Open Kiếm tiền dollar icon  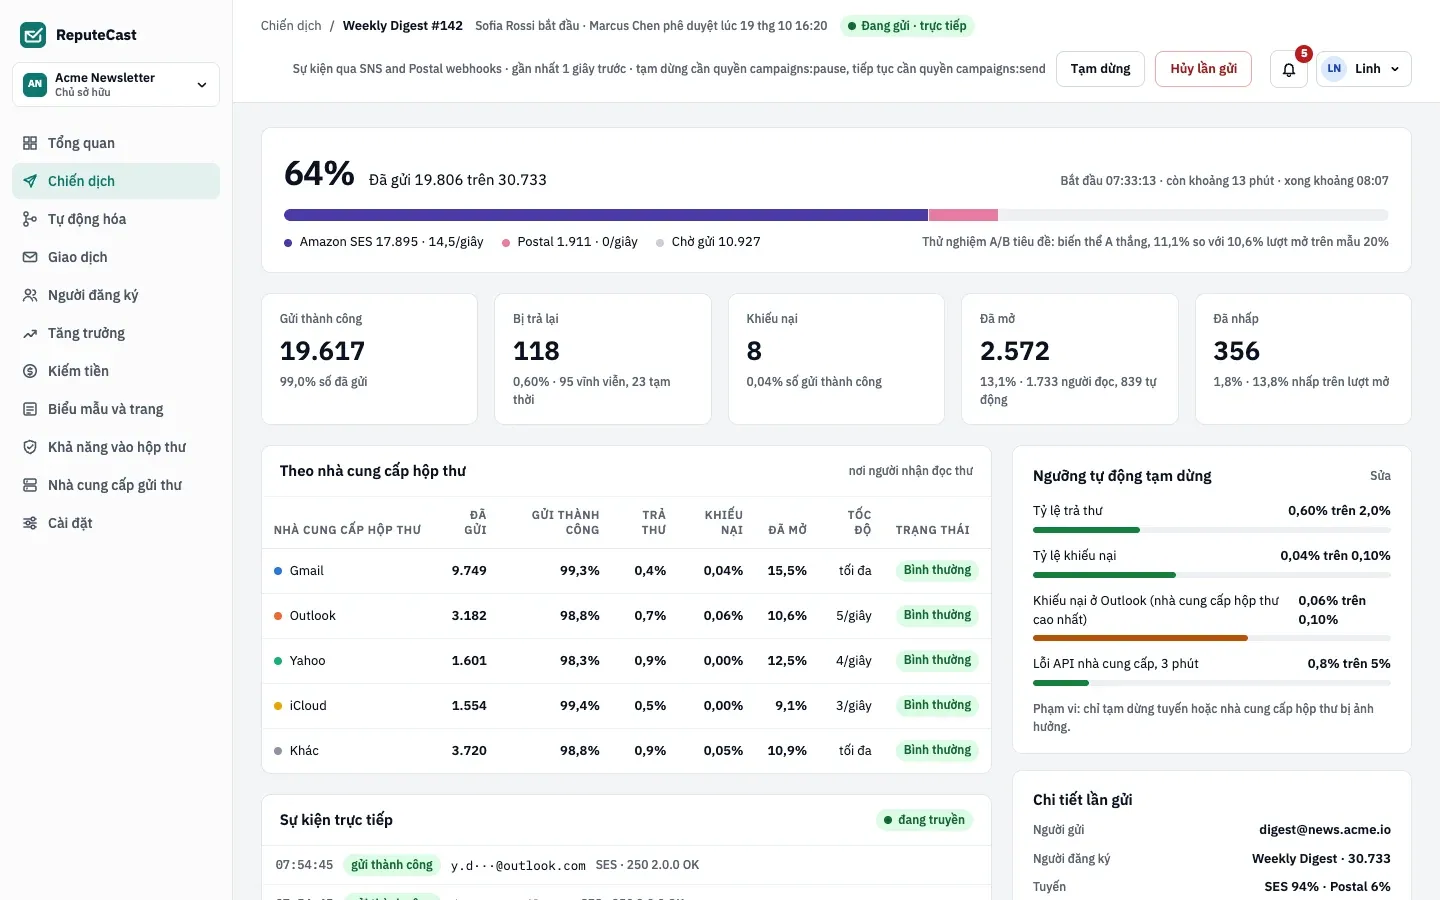(30, 371)
